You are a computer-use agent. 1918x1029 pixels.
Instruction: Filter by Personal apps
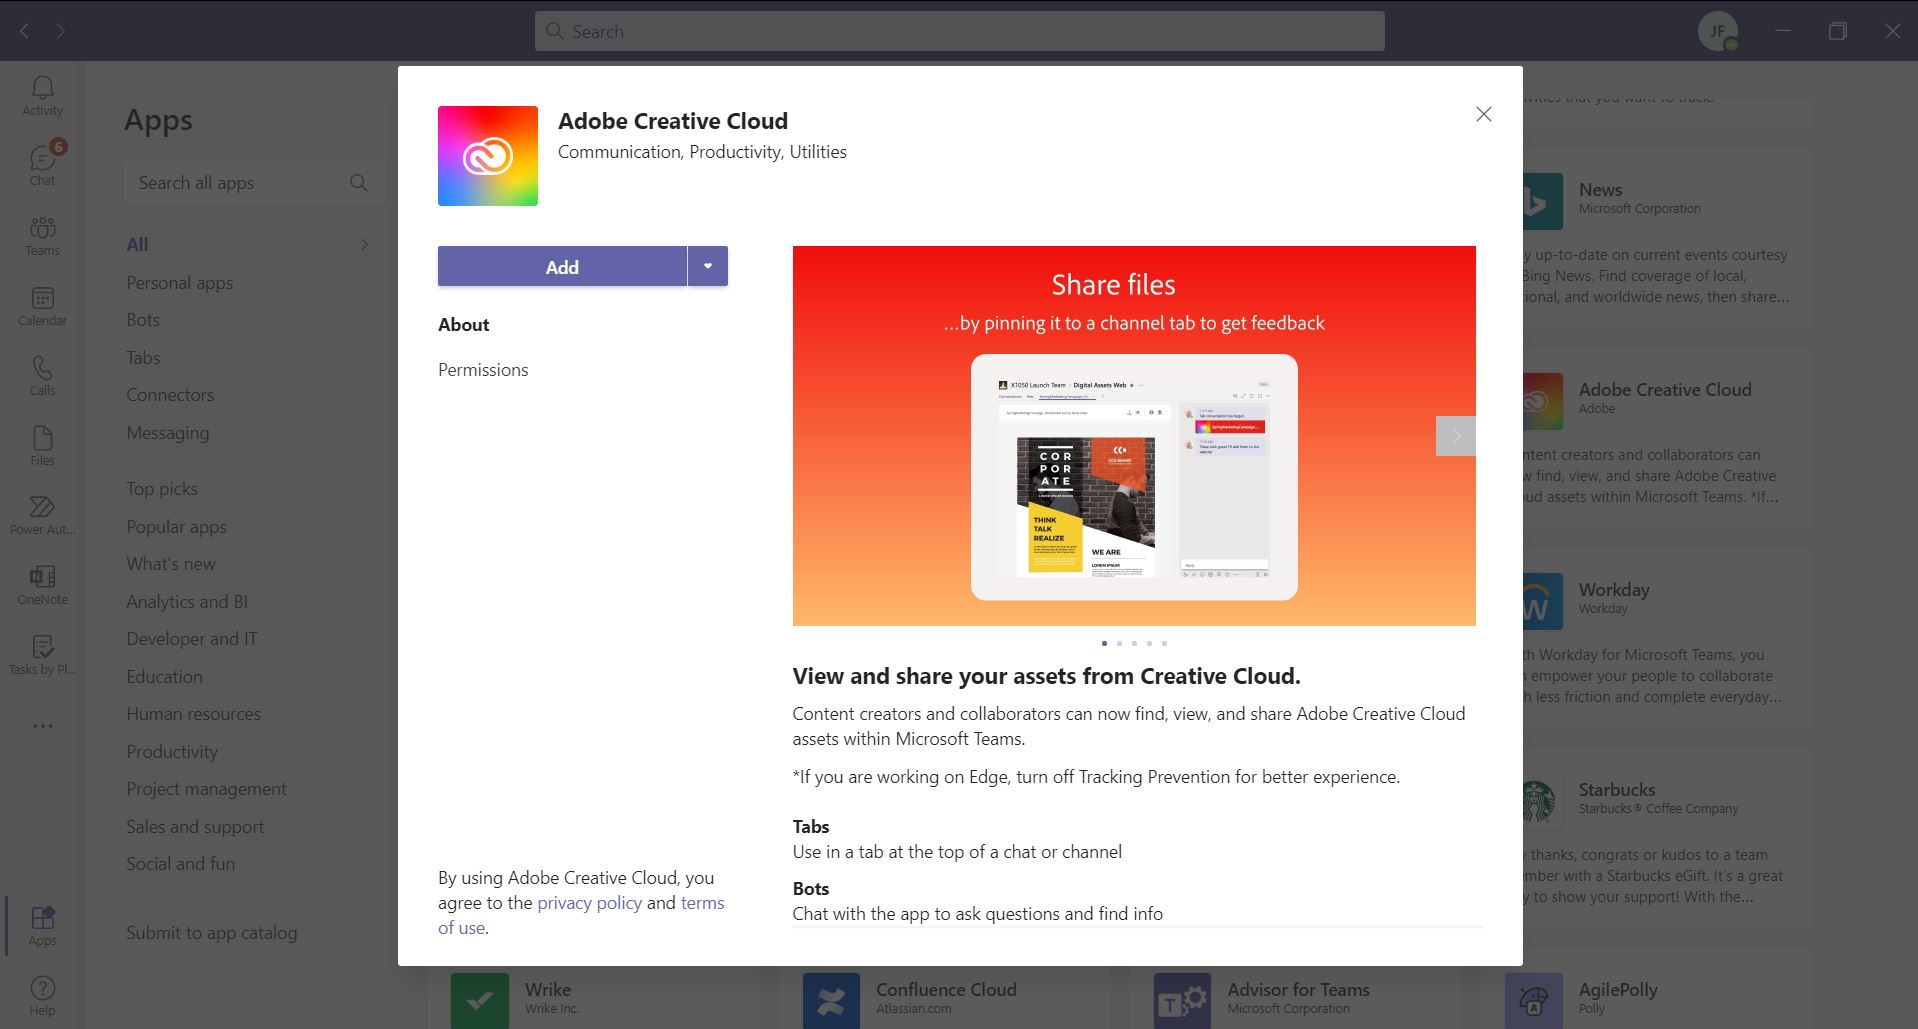tap(179, 283)
